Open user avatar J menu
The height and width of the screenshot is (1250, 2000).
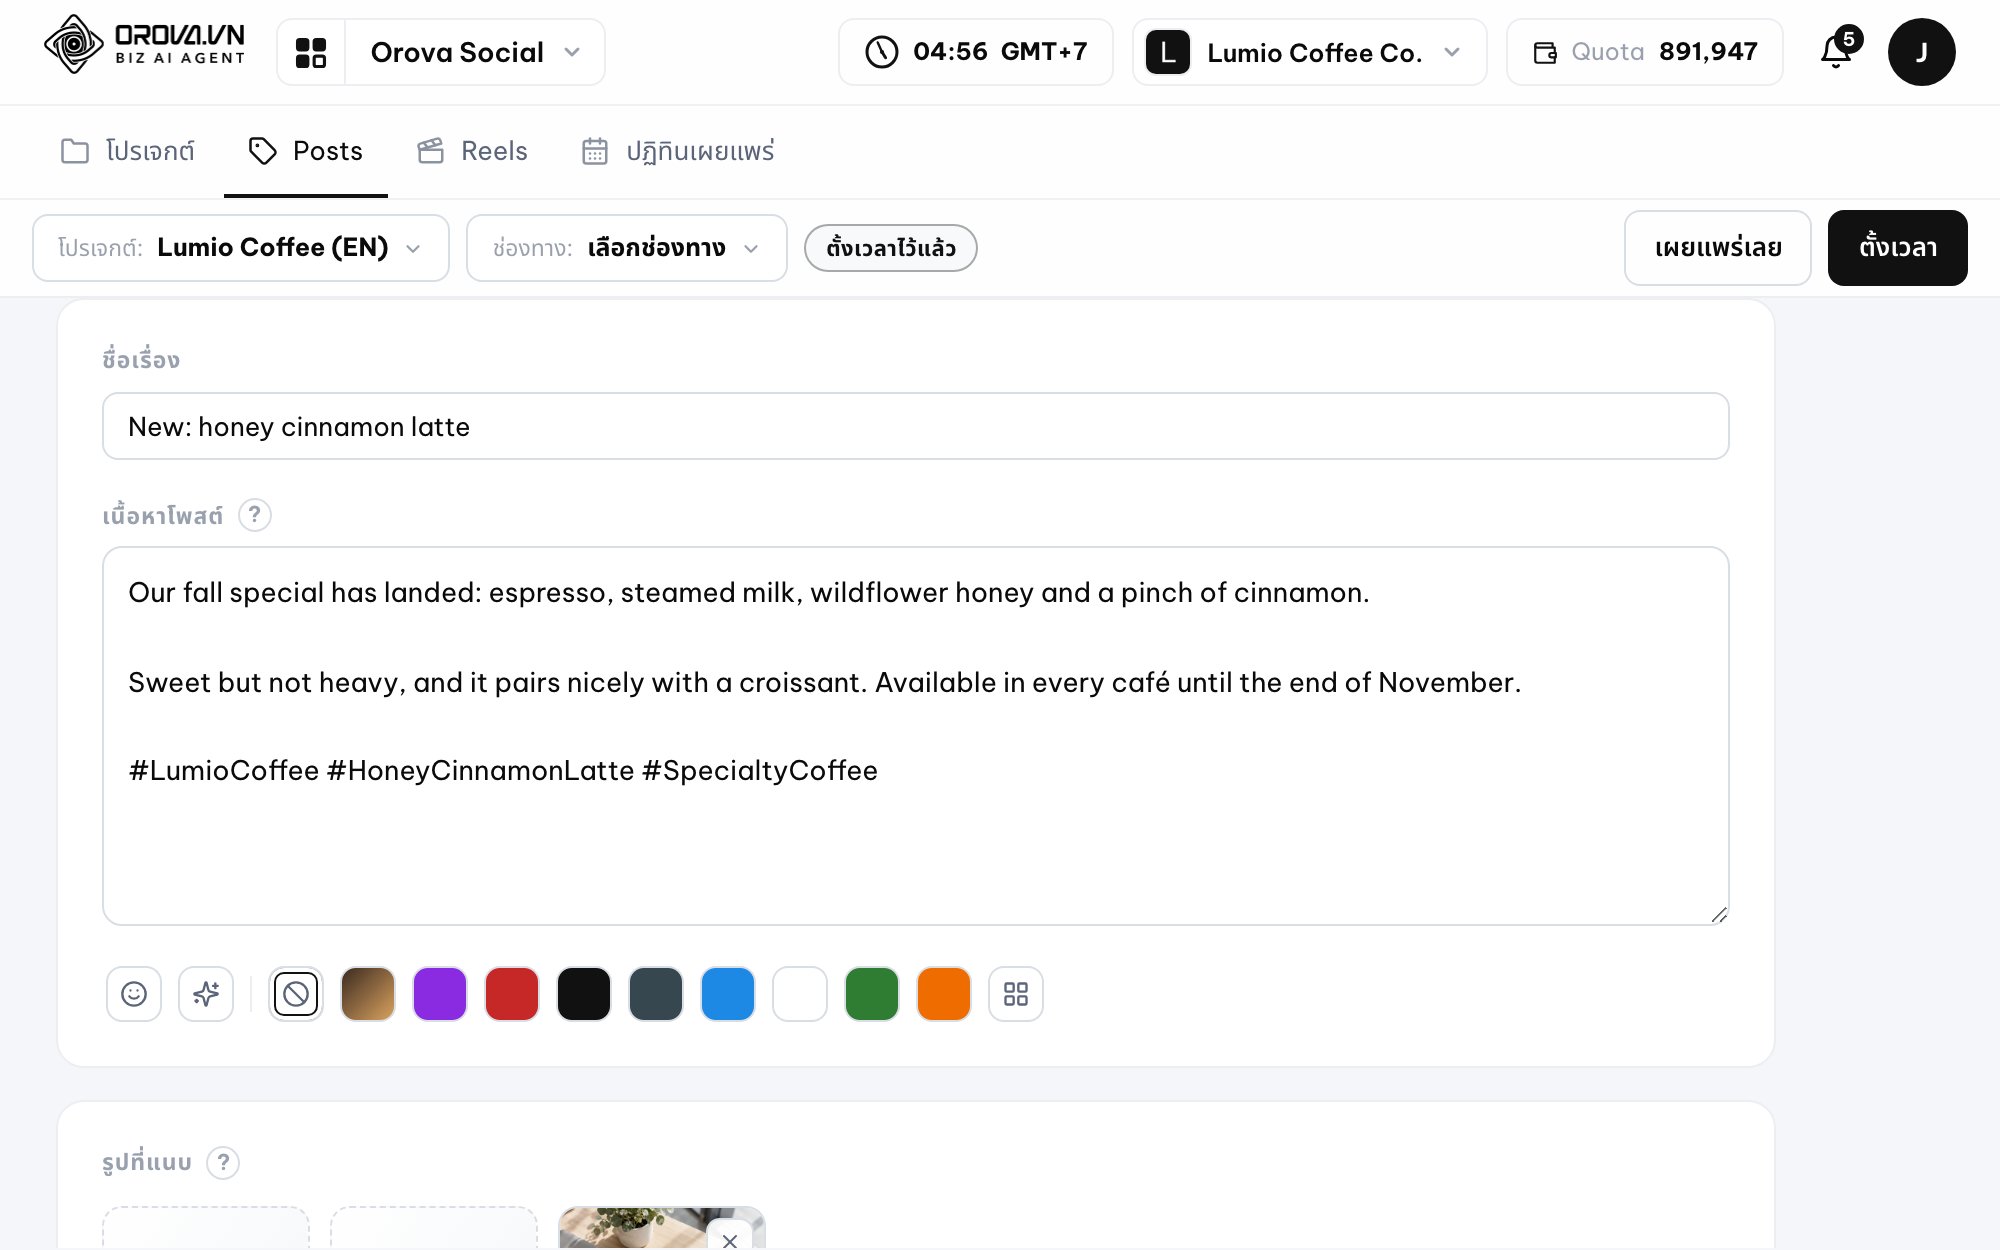pos(1921,52)
